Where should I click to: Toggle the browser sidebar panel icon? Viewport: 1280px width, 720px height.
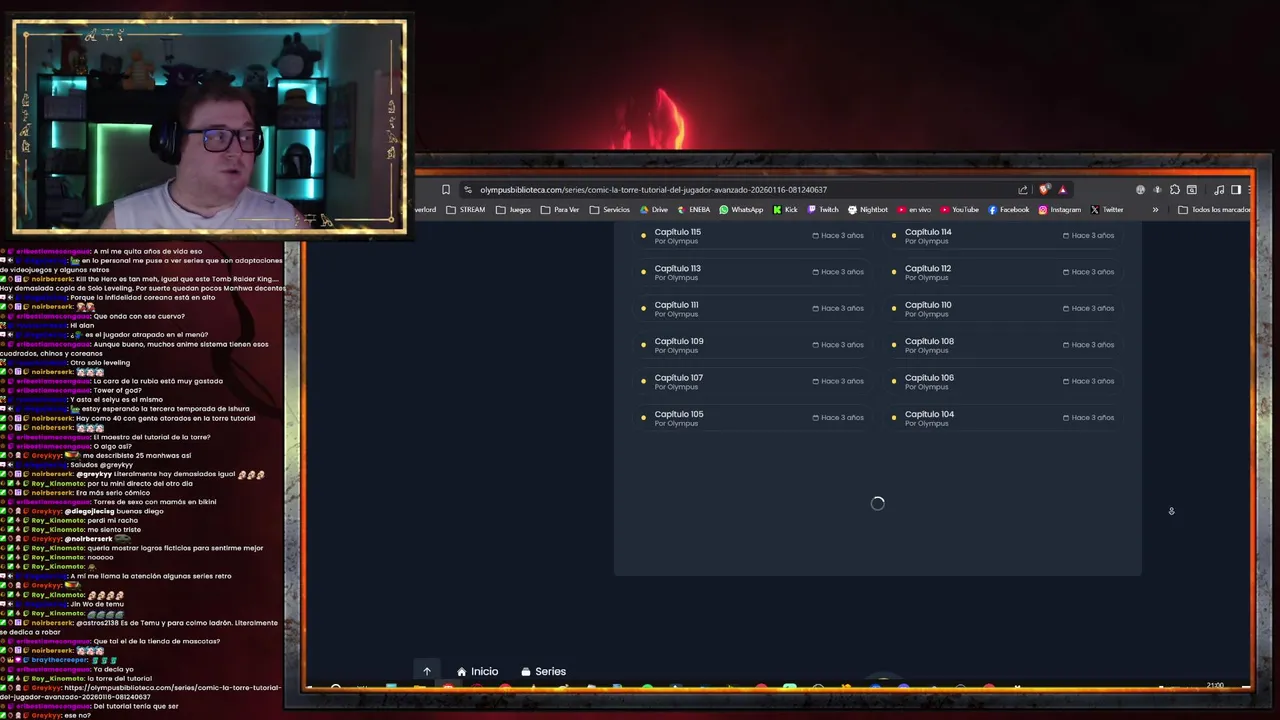click(1236, 190)
